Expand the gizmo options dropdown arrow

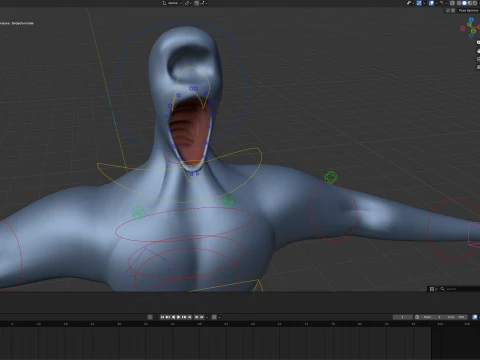(424, 3)
